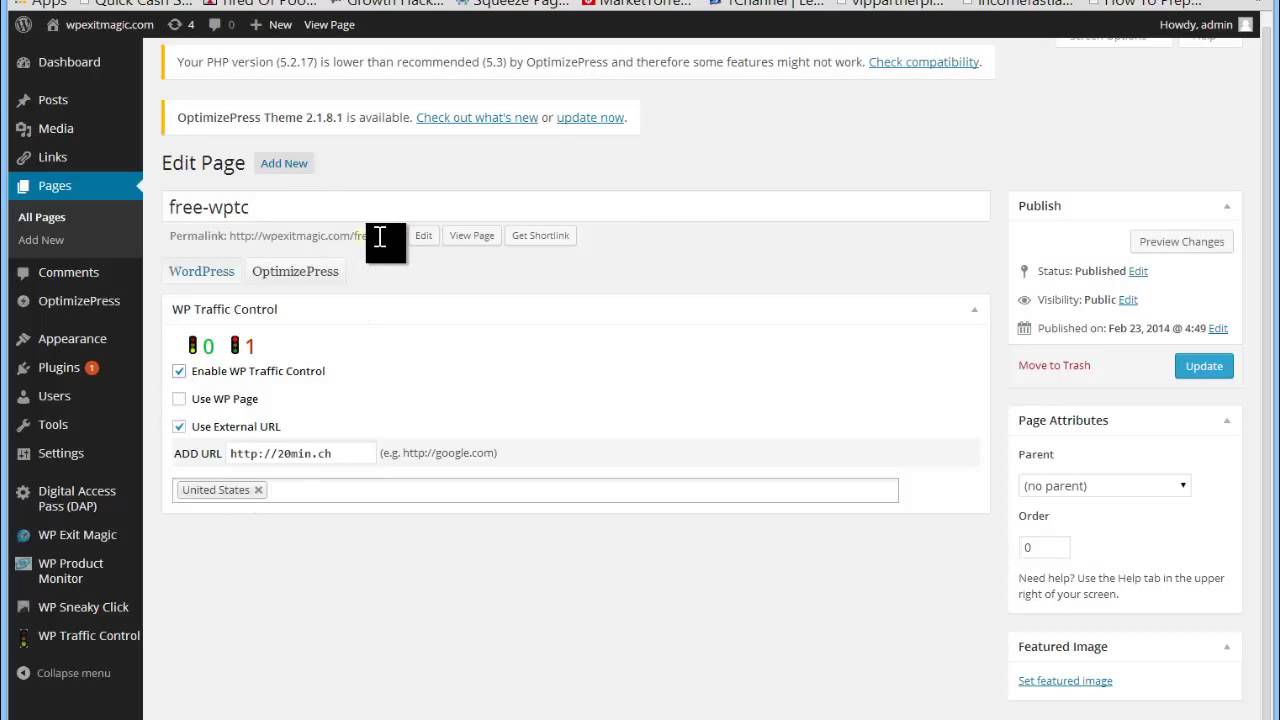Edit the Status Published setting
This screenshot has width=1280, height=720.
1138,271
